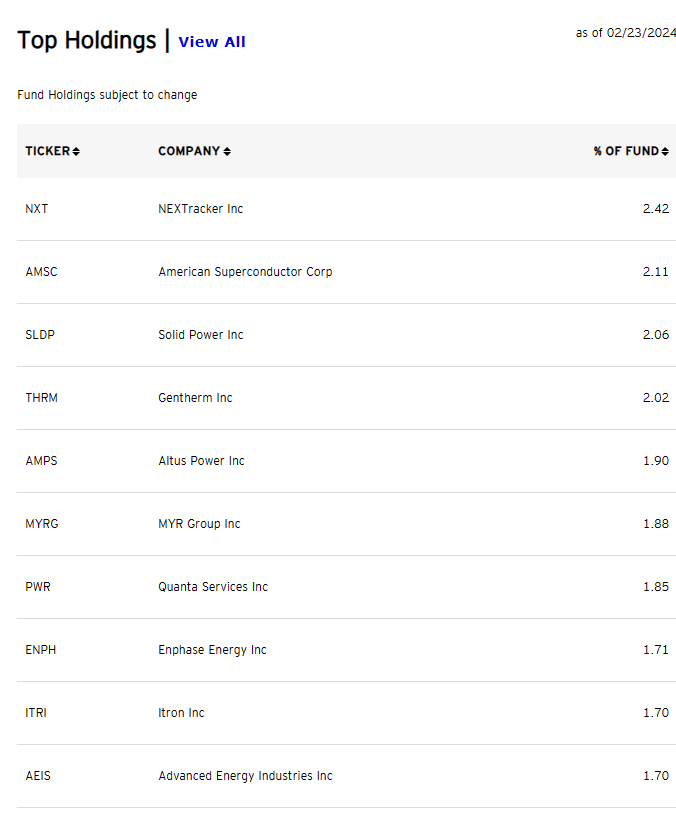The width and height of the screenshot is (676, 817).
Task: Select the MYRG ticker cell
Action: (41, 524)
